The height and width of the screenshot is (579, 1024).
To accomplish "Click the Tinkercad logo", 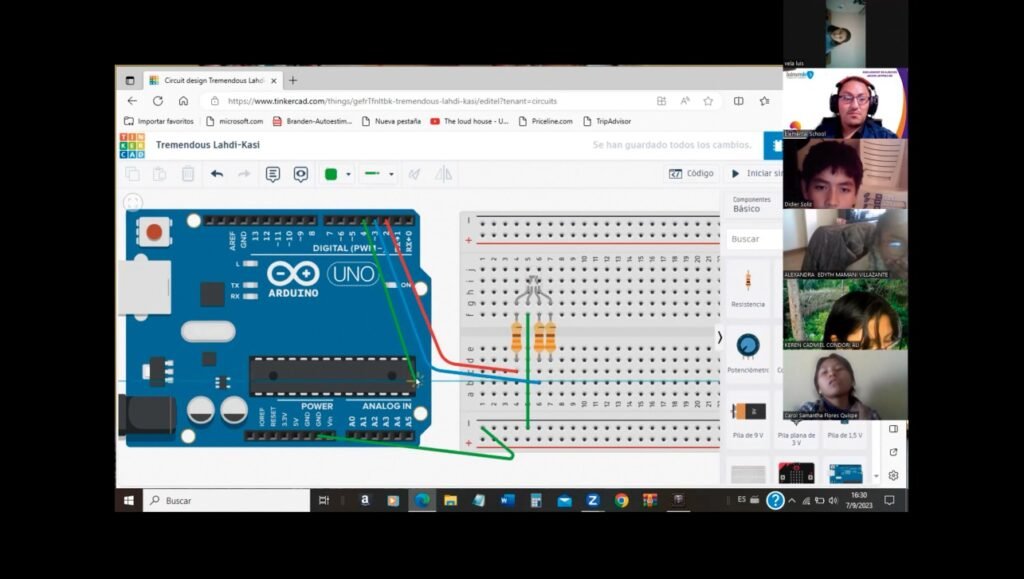I will click(x=132, y=146).
